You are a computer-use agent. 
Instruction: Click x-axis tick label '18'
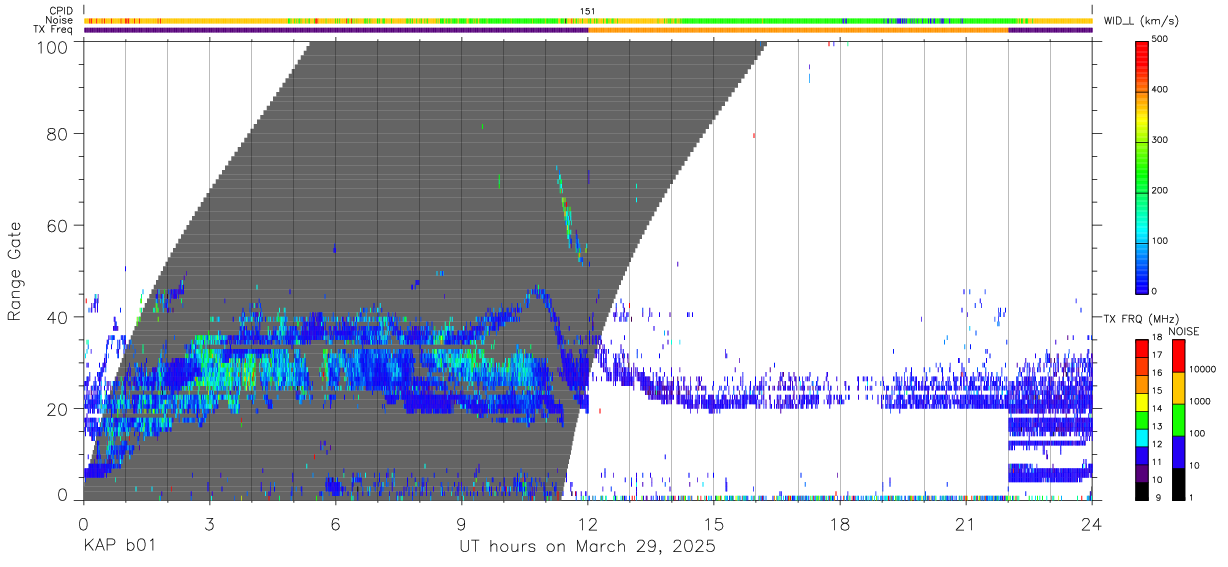(840, 524)
